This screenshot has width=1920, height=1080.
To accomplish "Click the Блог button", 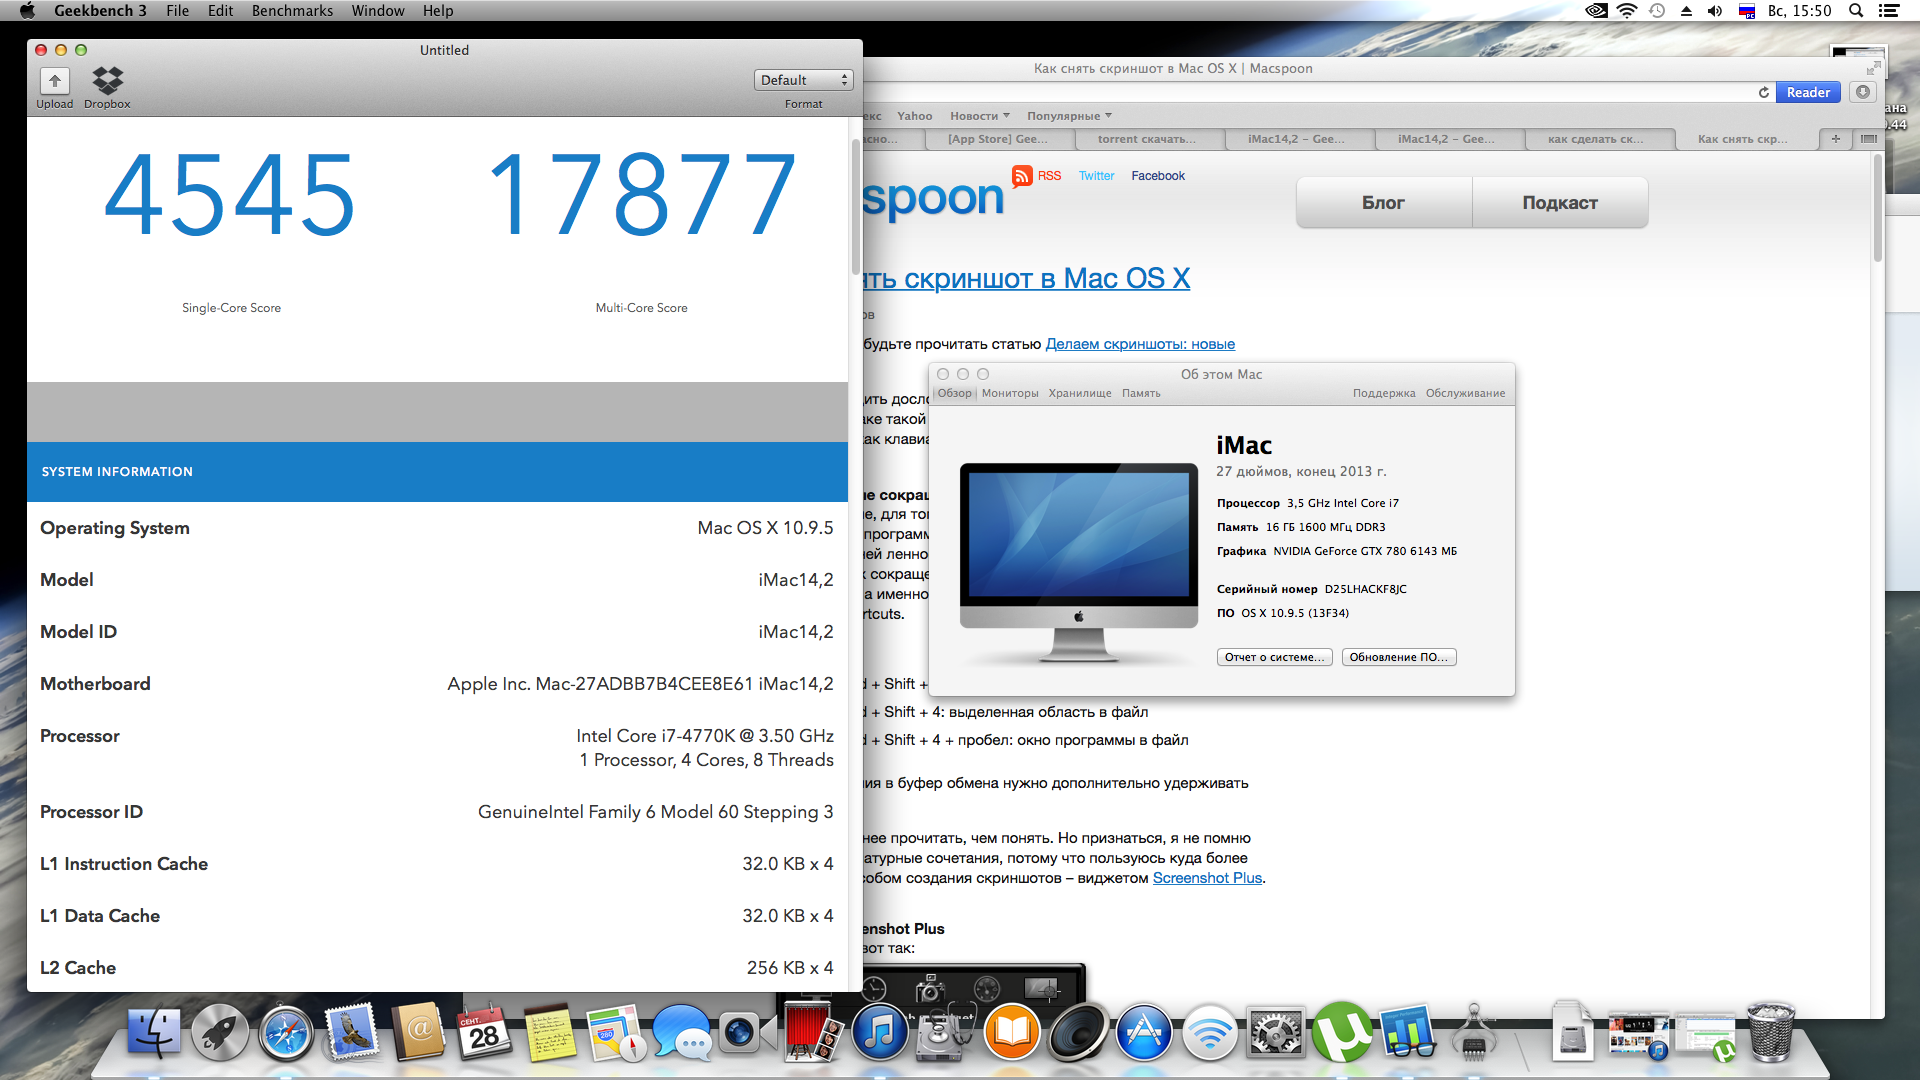I will pos(1384,203).
